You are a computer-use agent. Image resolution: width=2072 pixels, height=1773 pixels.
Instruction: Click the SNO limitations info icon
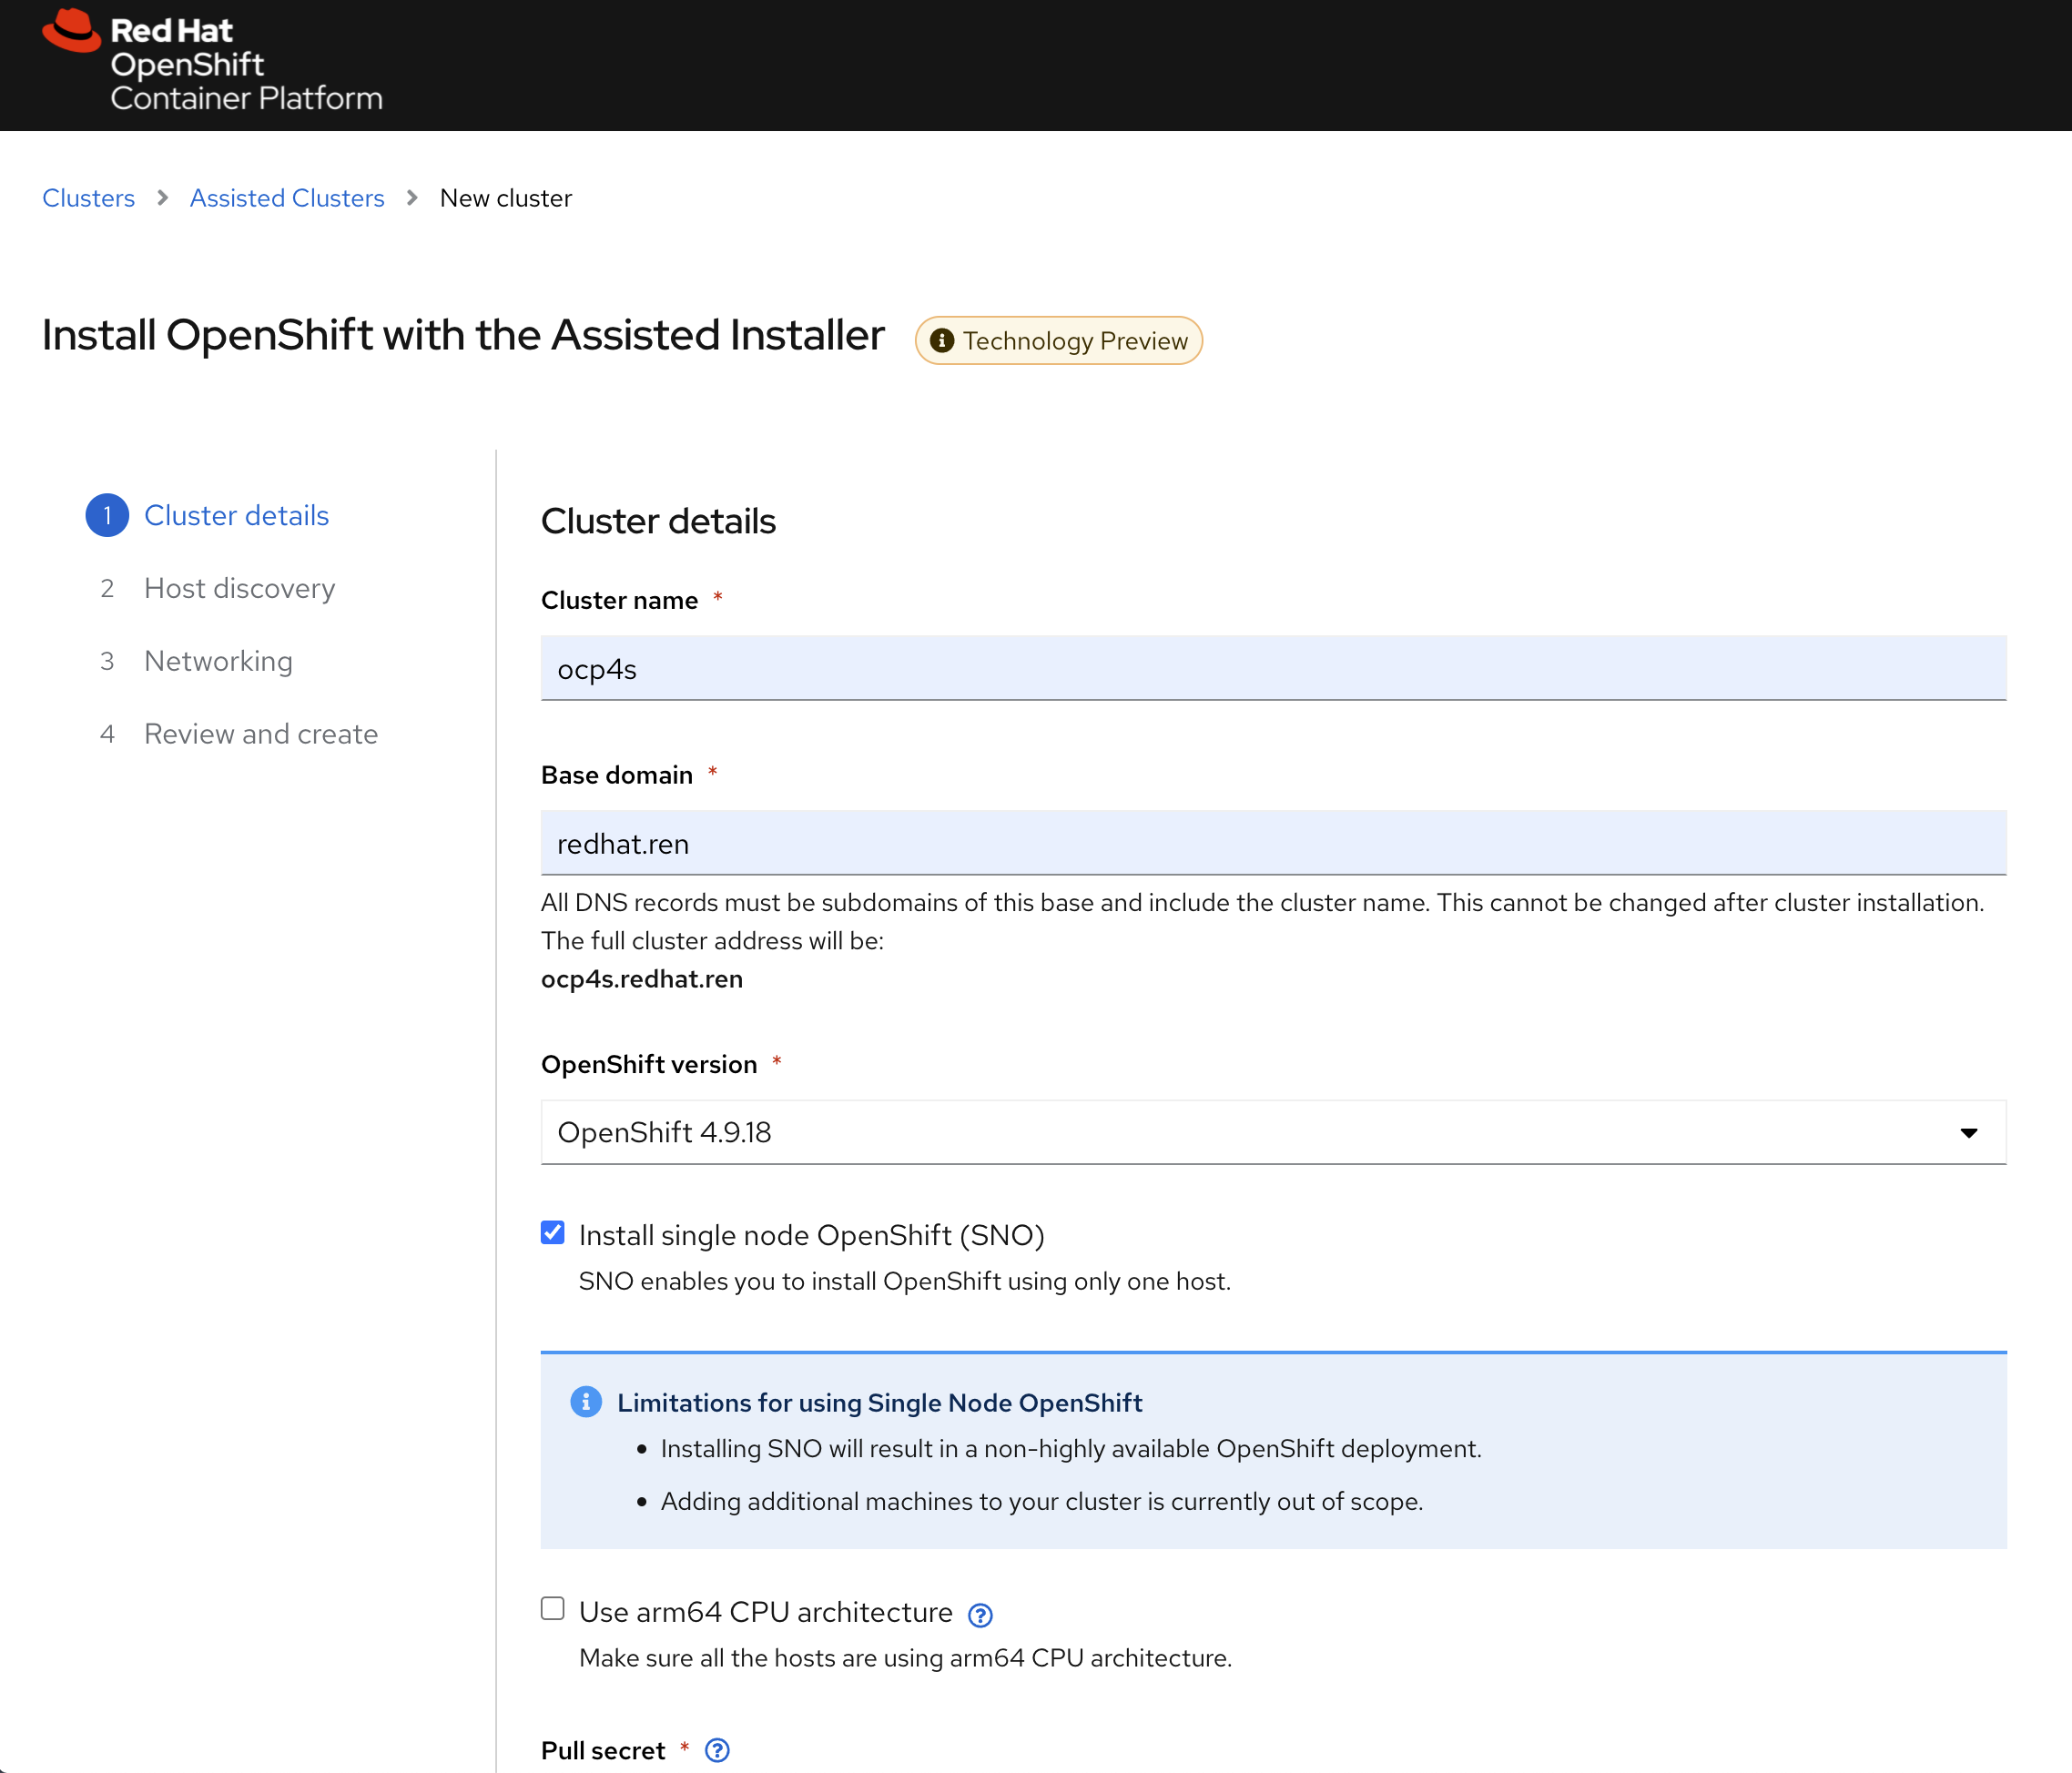[586, 1402]
